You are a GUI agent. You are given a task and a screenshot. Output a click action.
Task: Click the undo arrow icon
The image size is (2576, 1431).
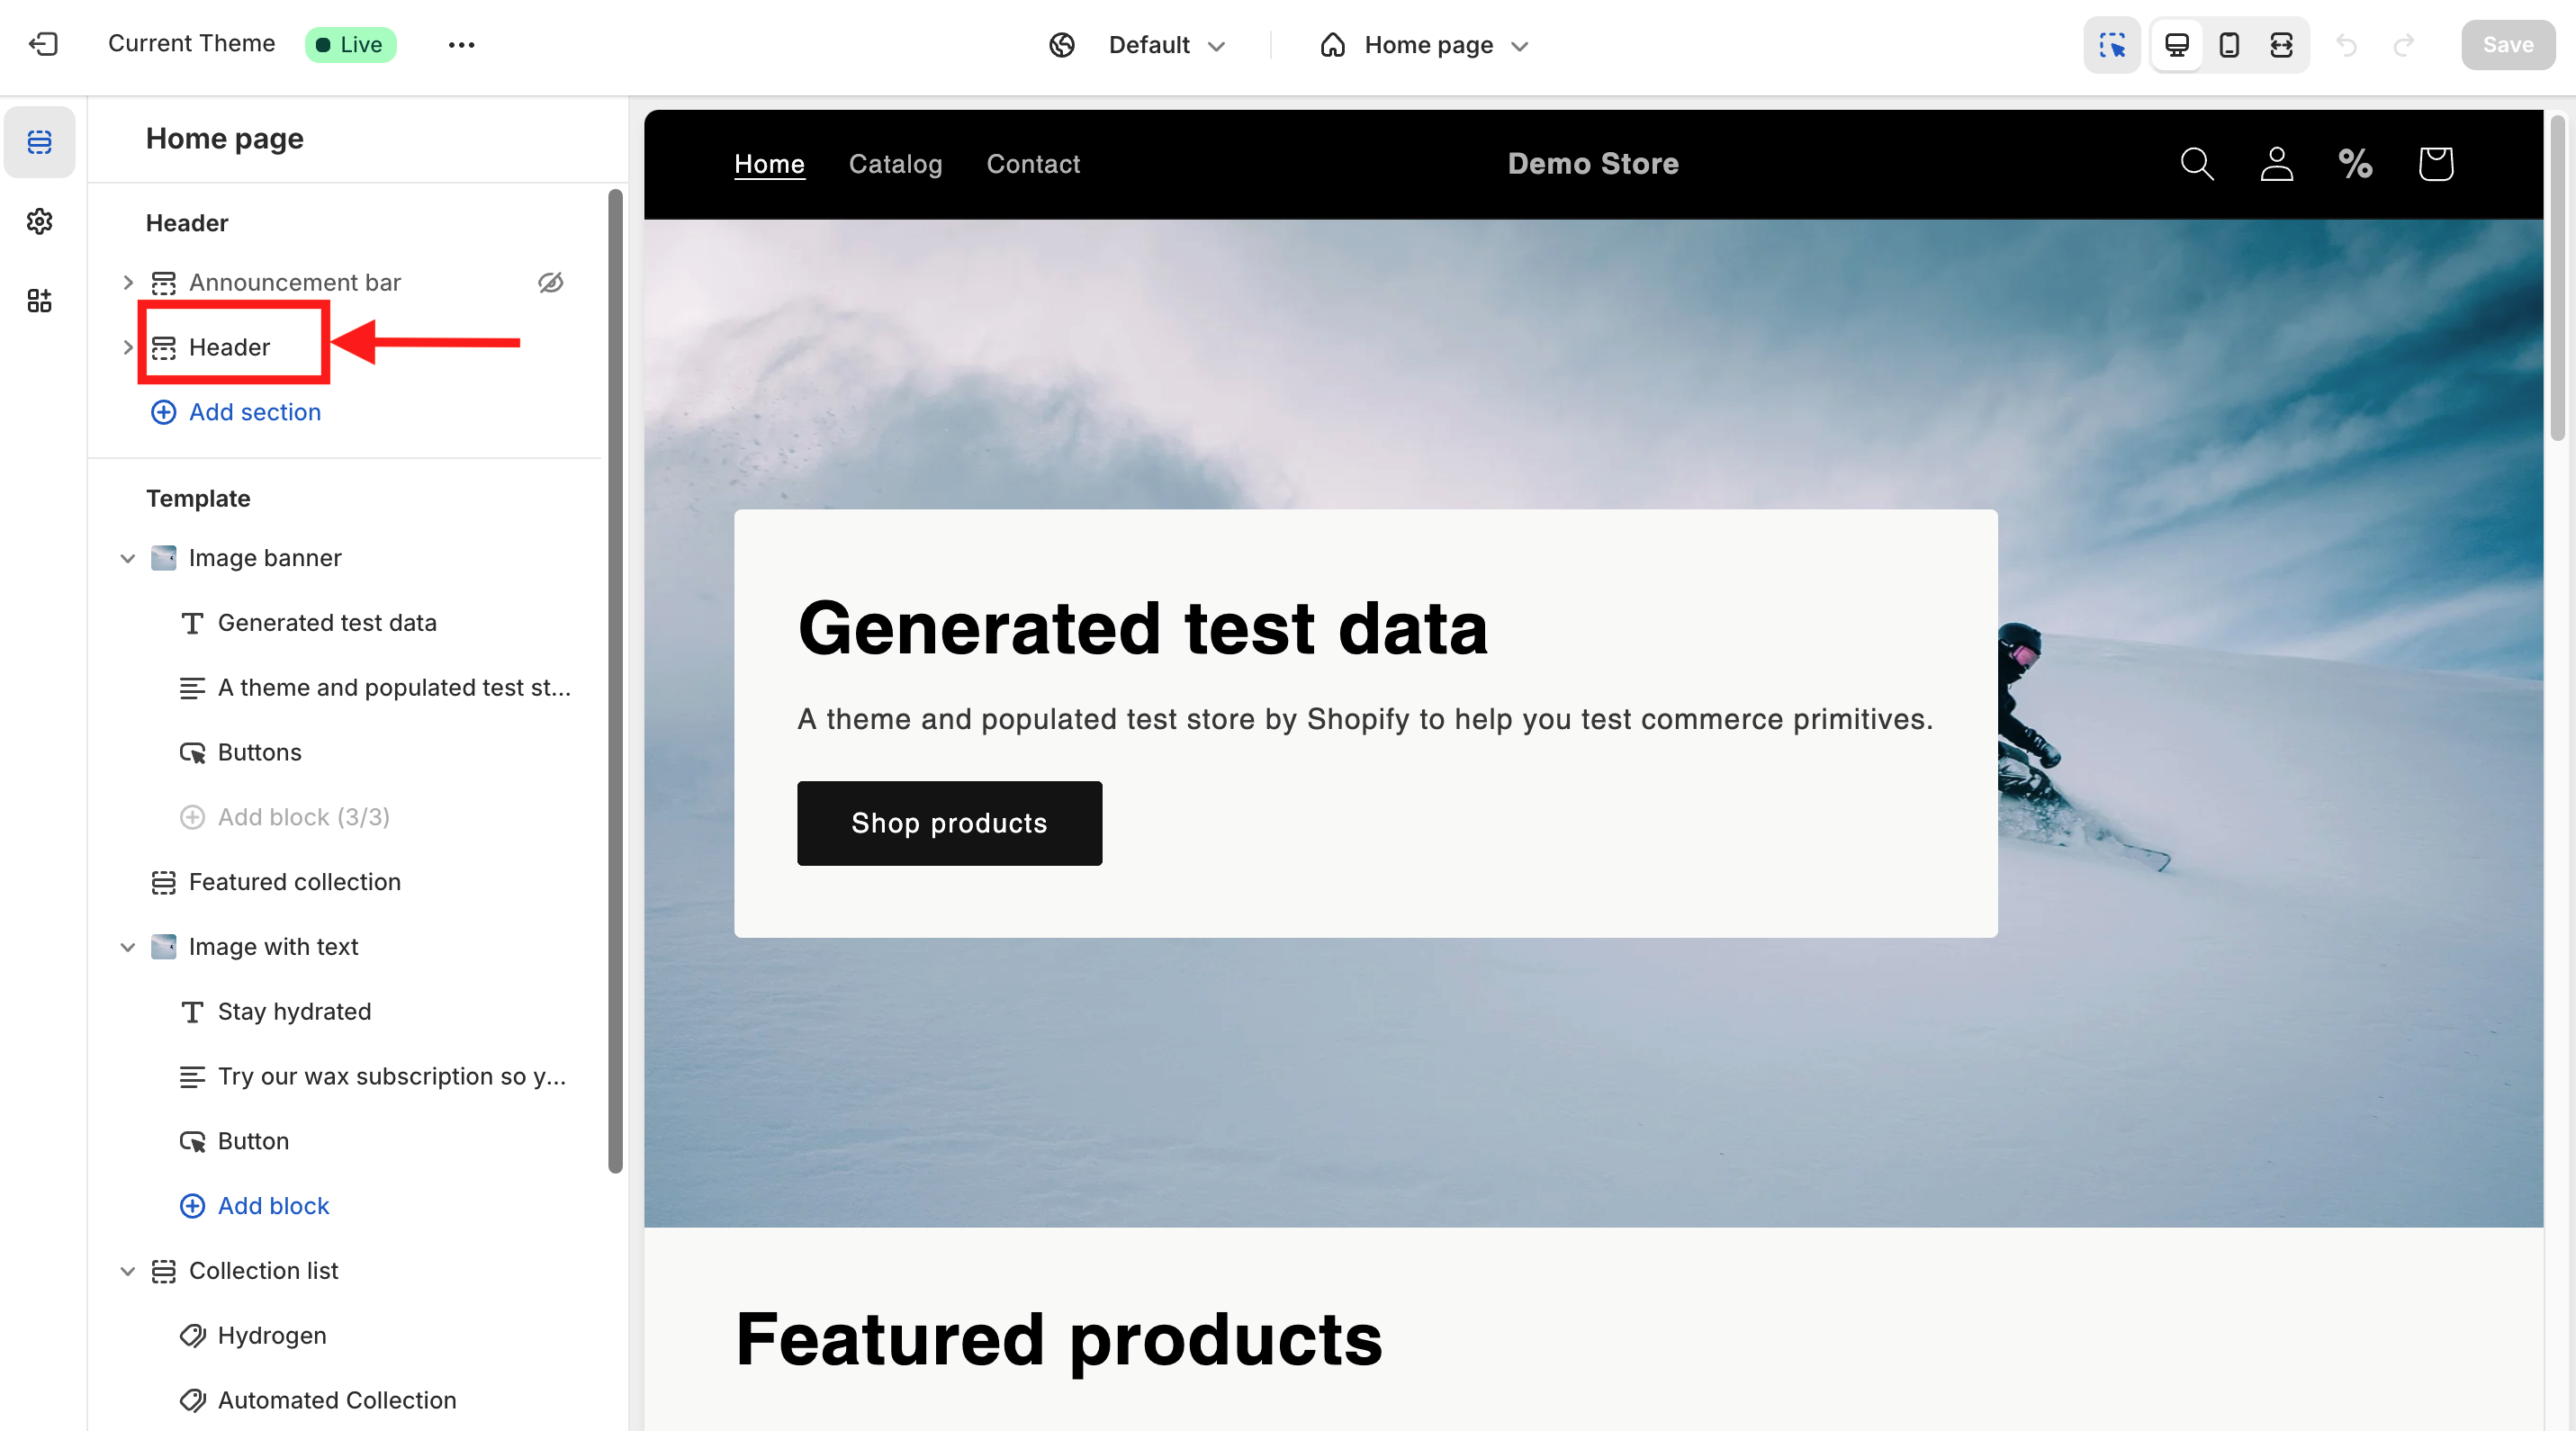[x=2347, y=45]
